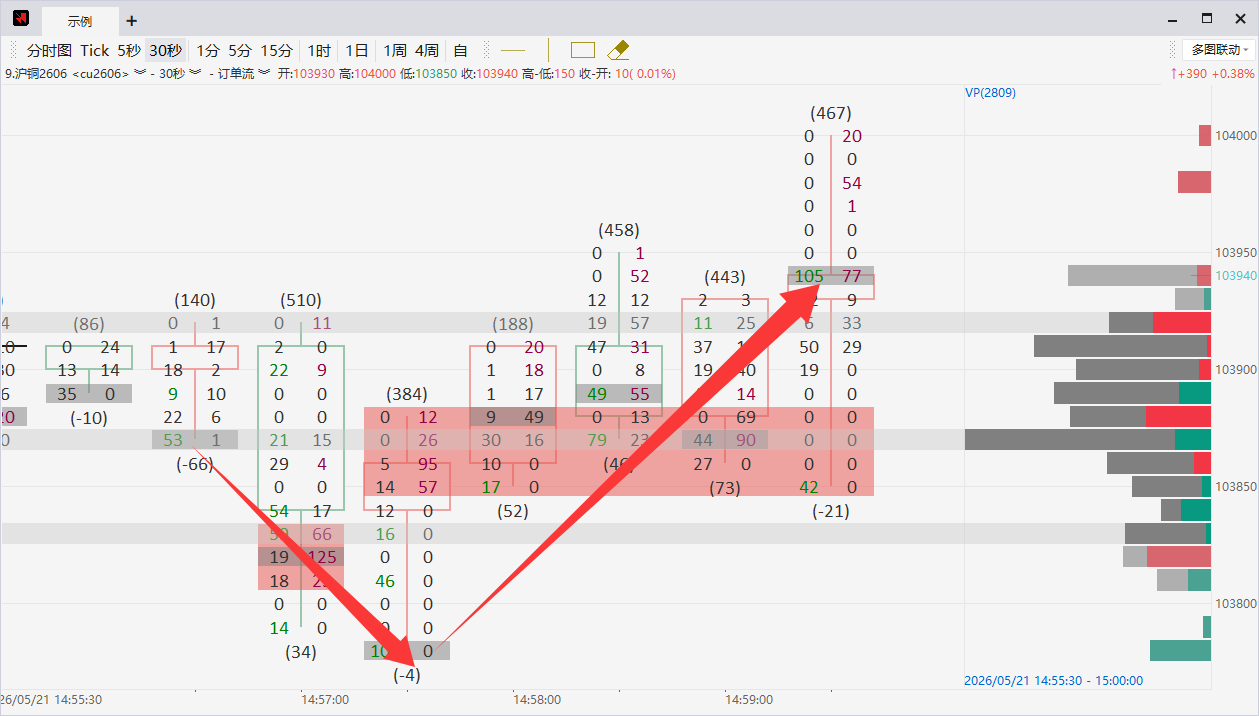Select the 5分 period
1259x716 pixels.
pos(240,50)
